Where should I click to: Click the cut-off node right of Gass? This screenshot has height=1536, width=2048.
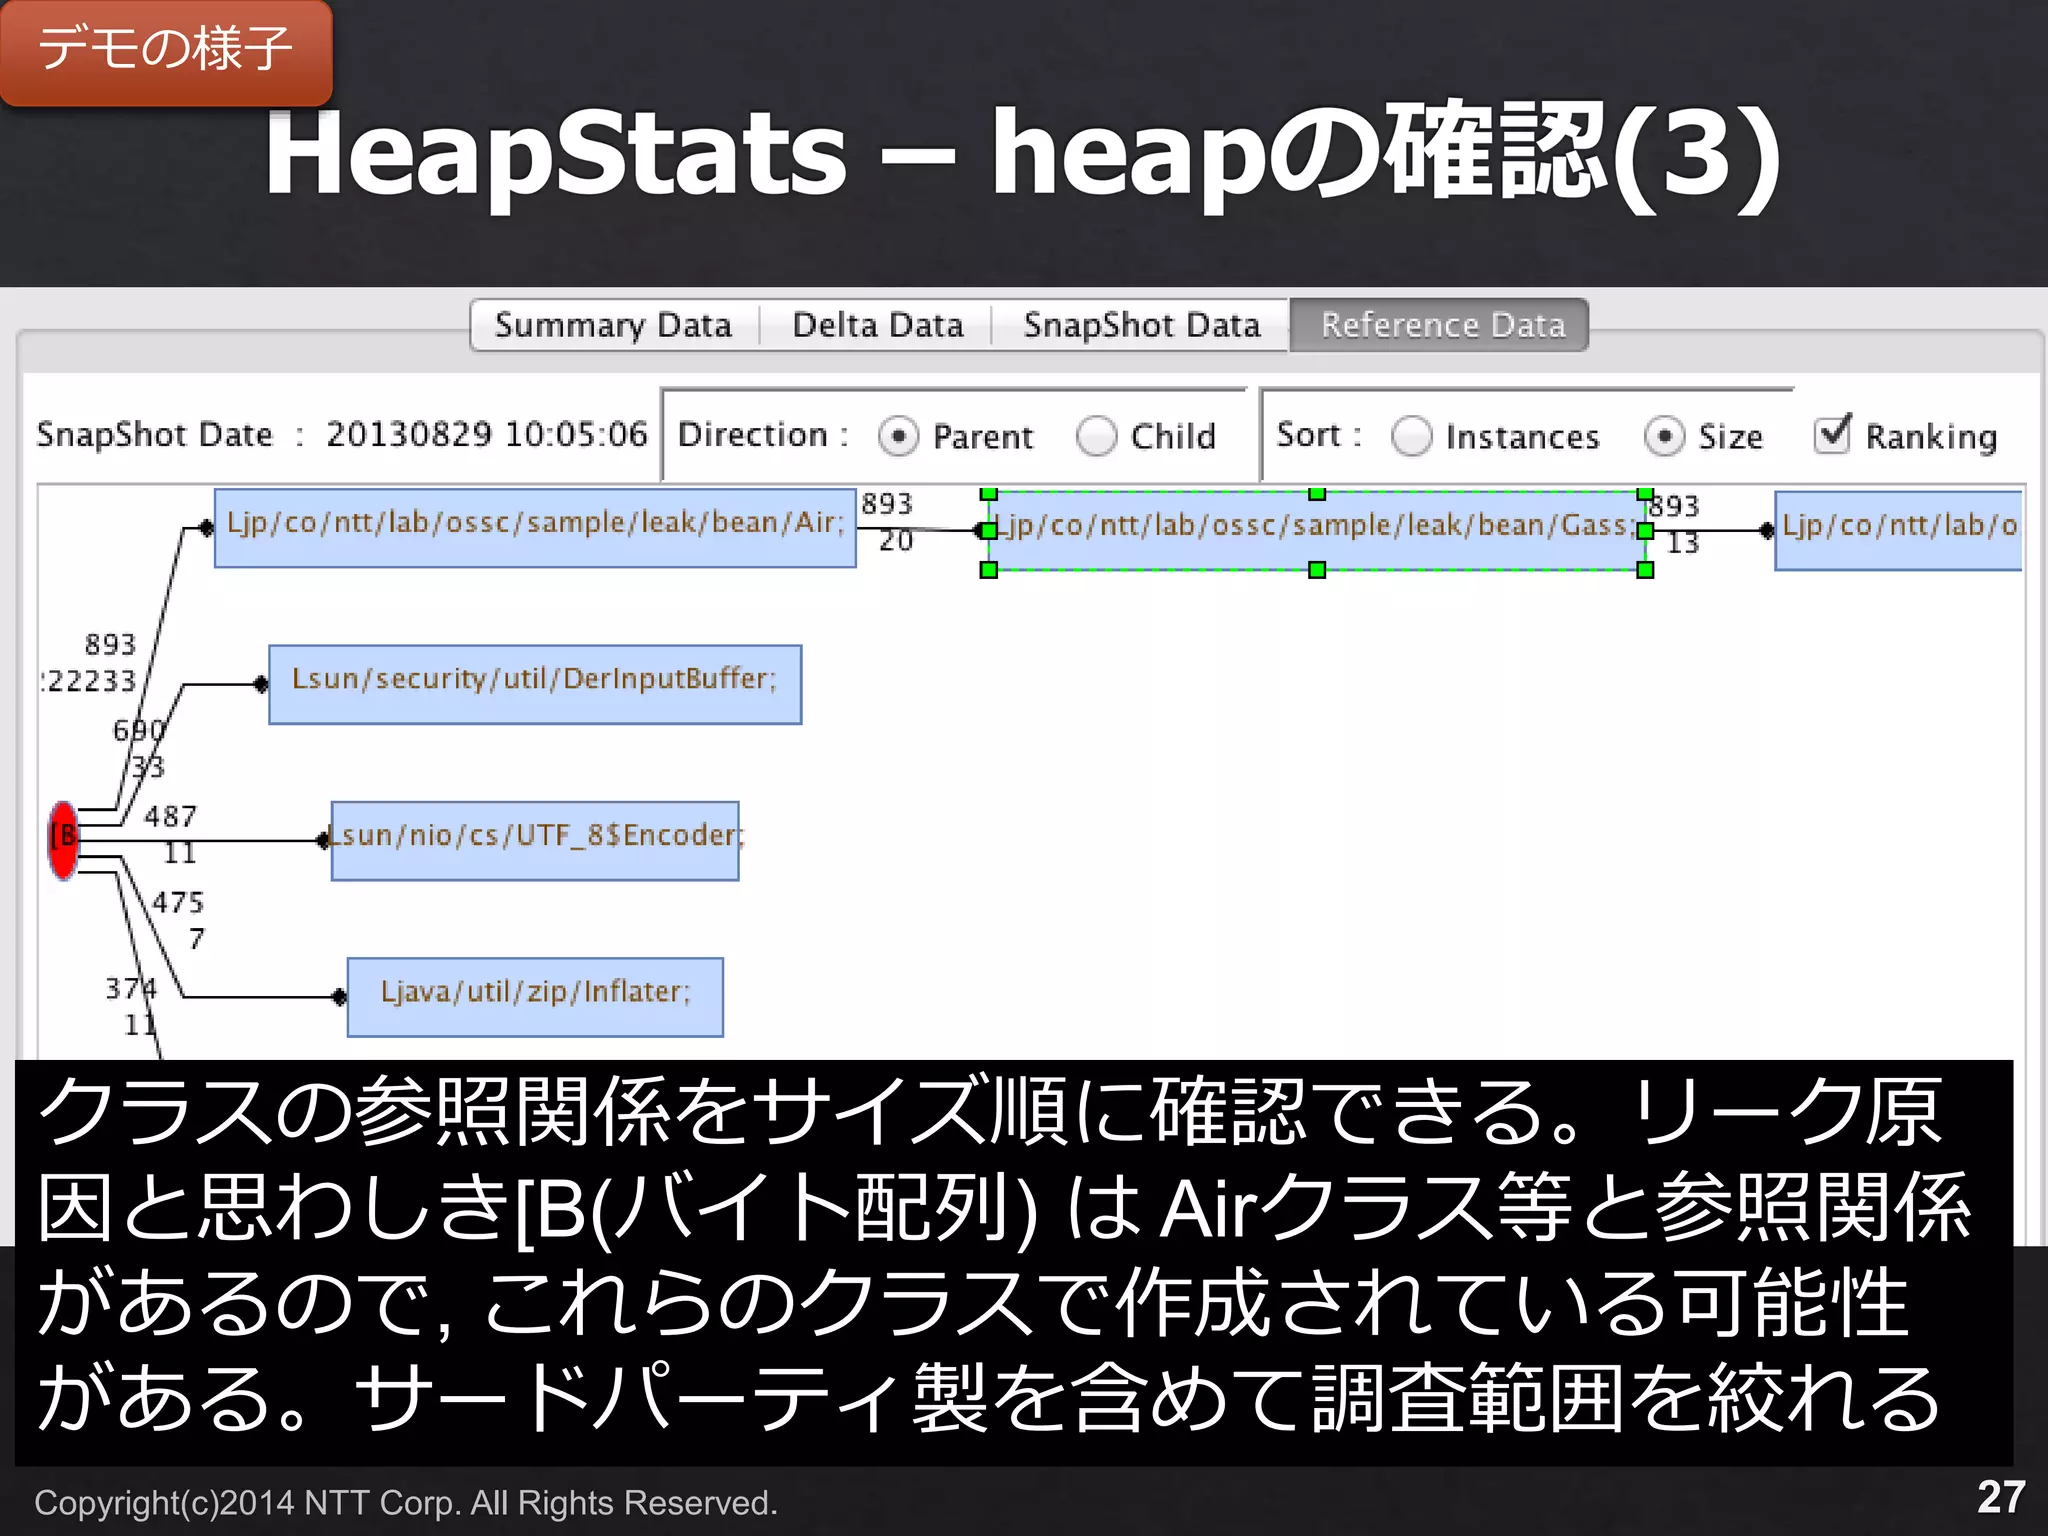1898,530
